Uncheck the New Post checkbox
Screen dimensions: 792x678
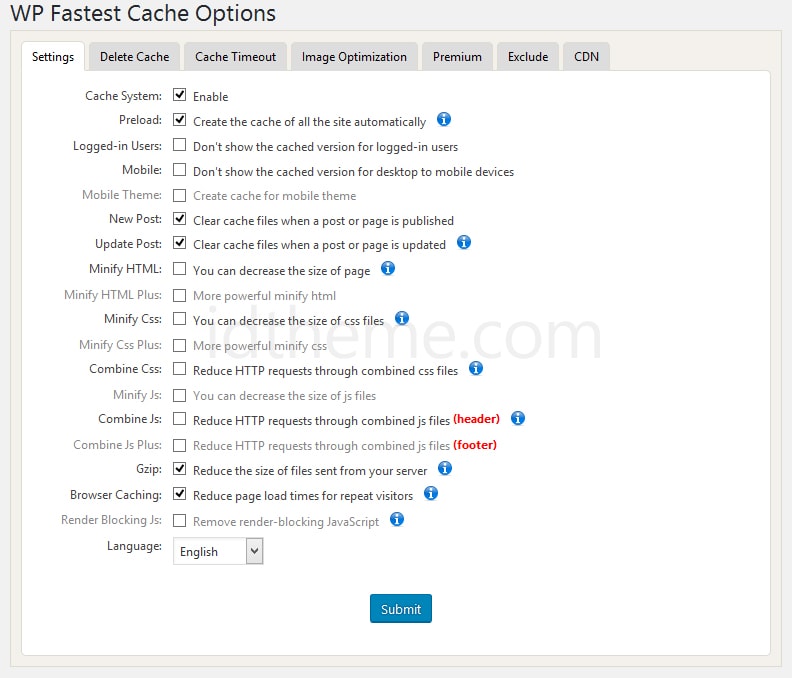coord(179,219)
